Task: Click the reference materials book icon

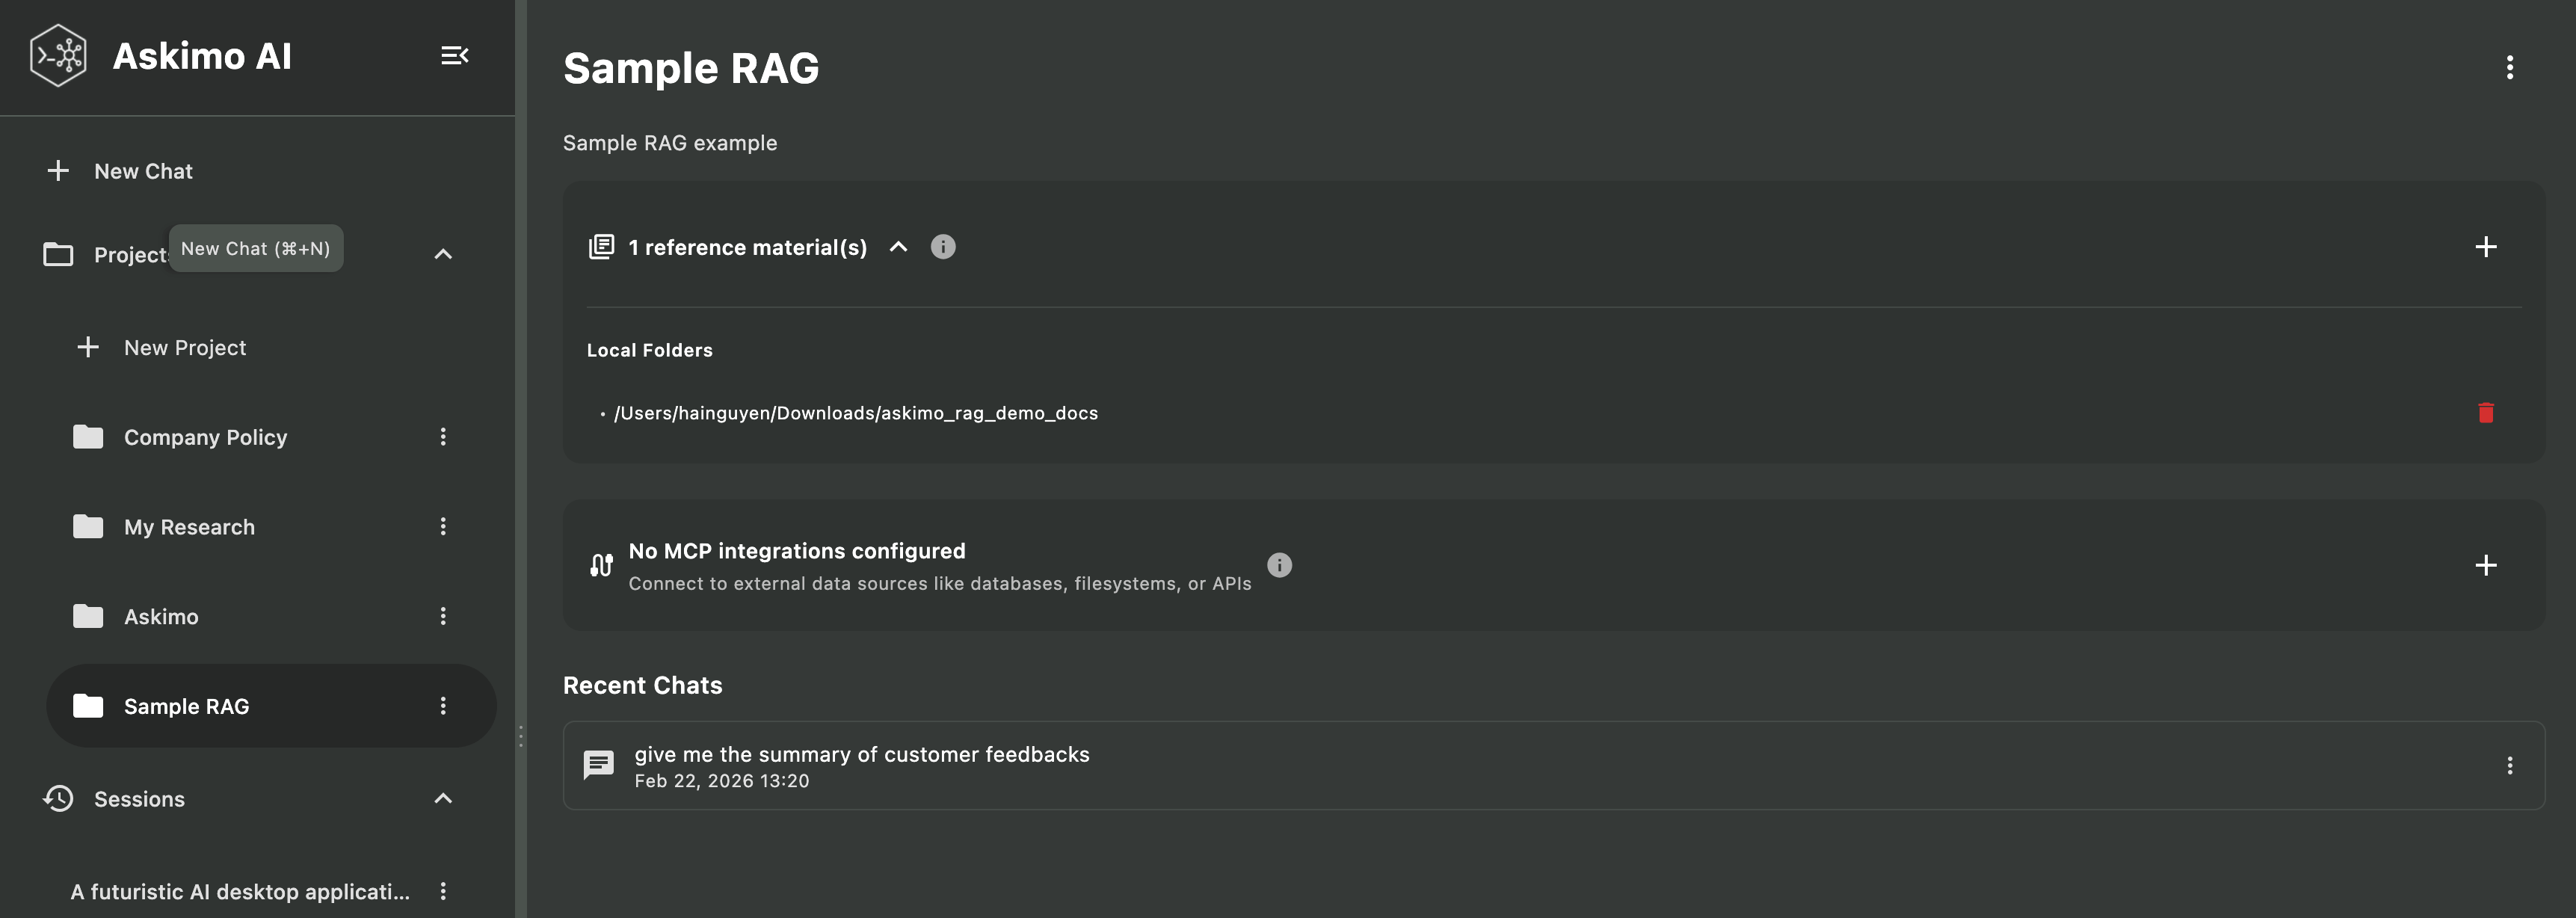Action: tap(601, 246)
